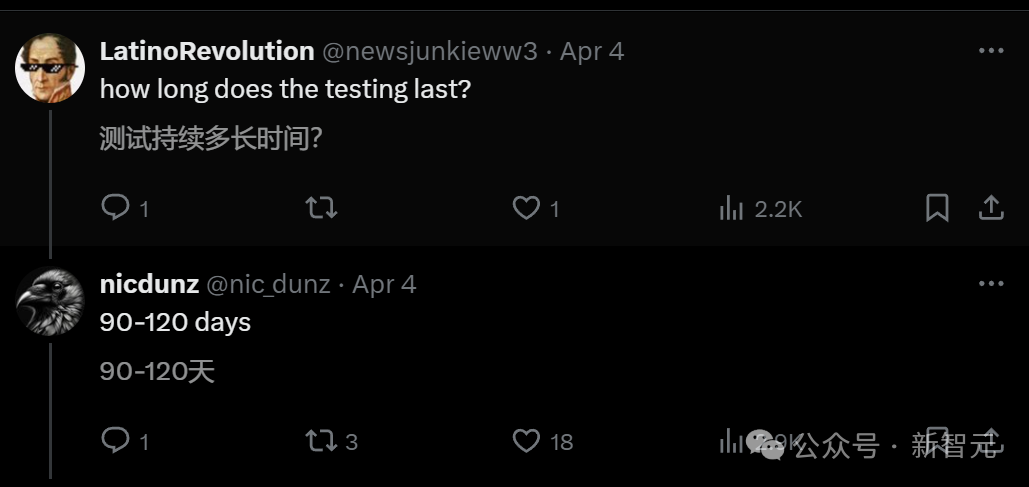Click the tweet text "how long does the testing last?"

[285, 89]
